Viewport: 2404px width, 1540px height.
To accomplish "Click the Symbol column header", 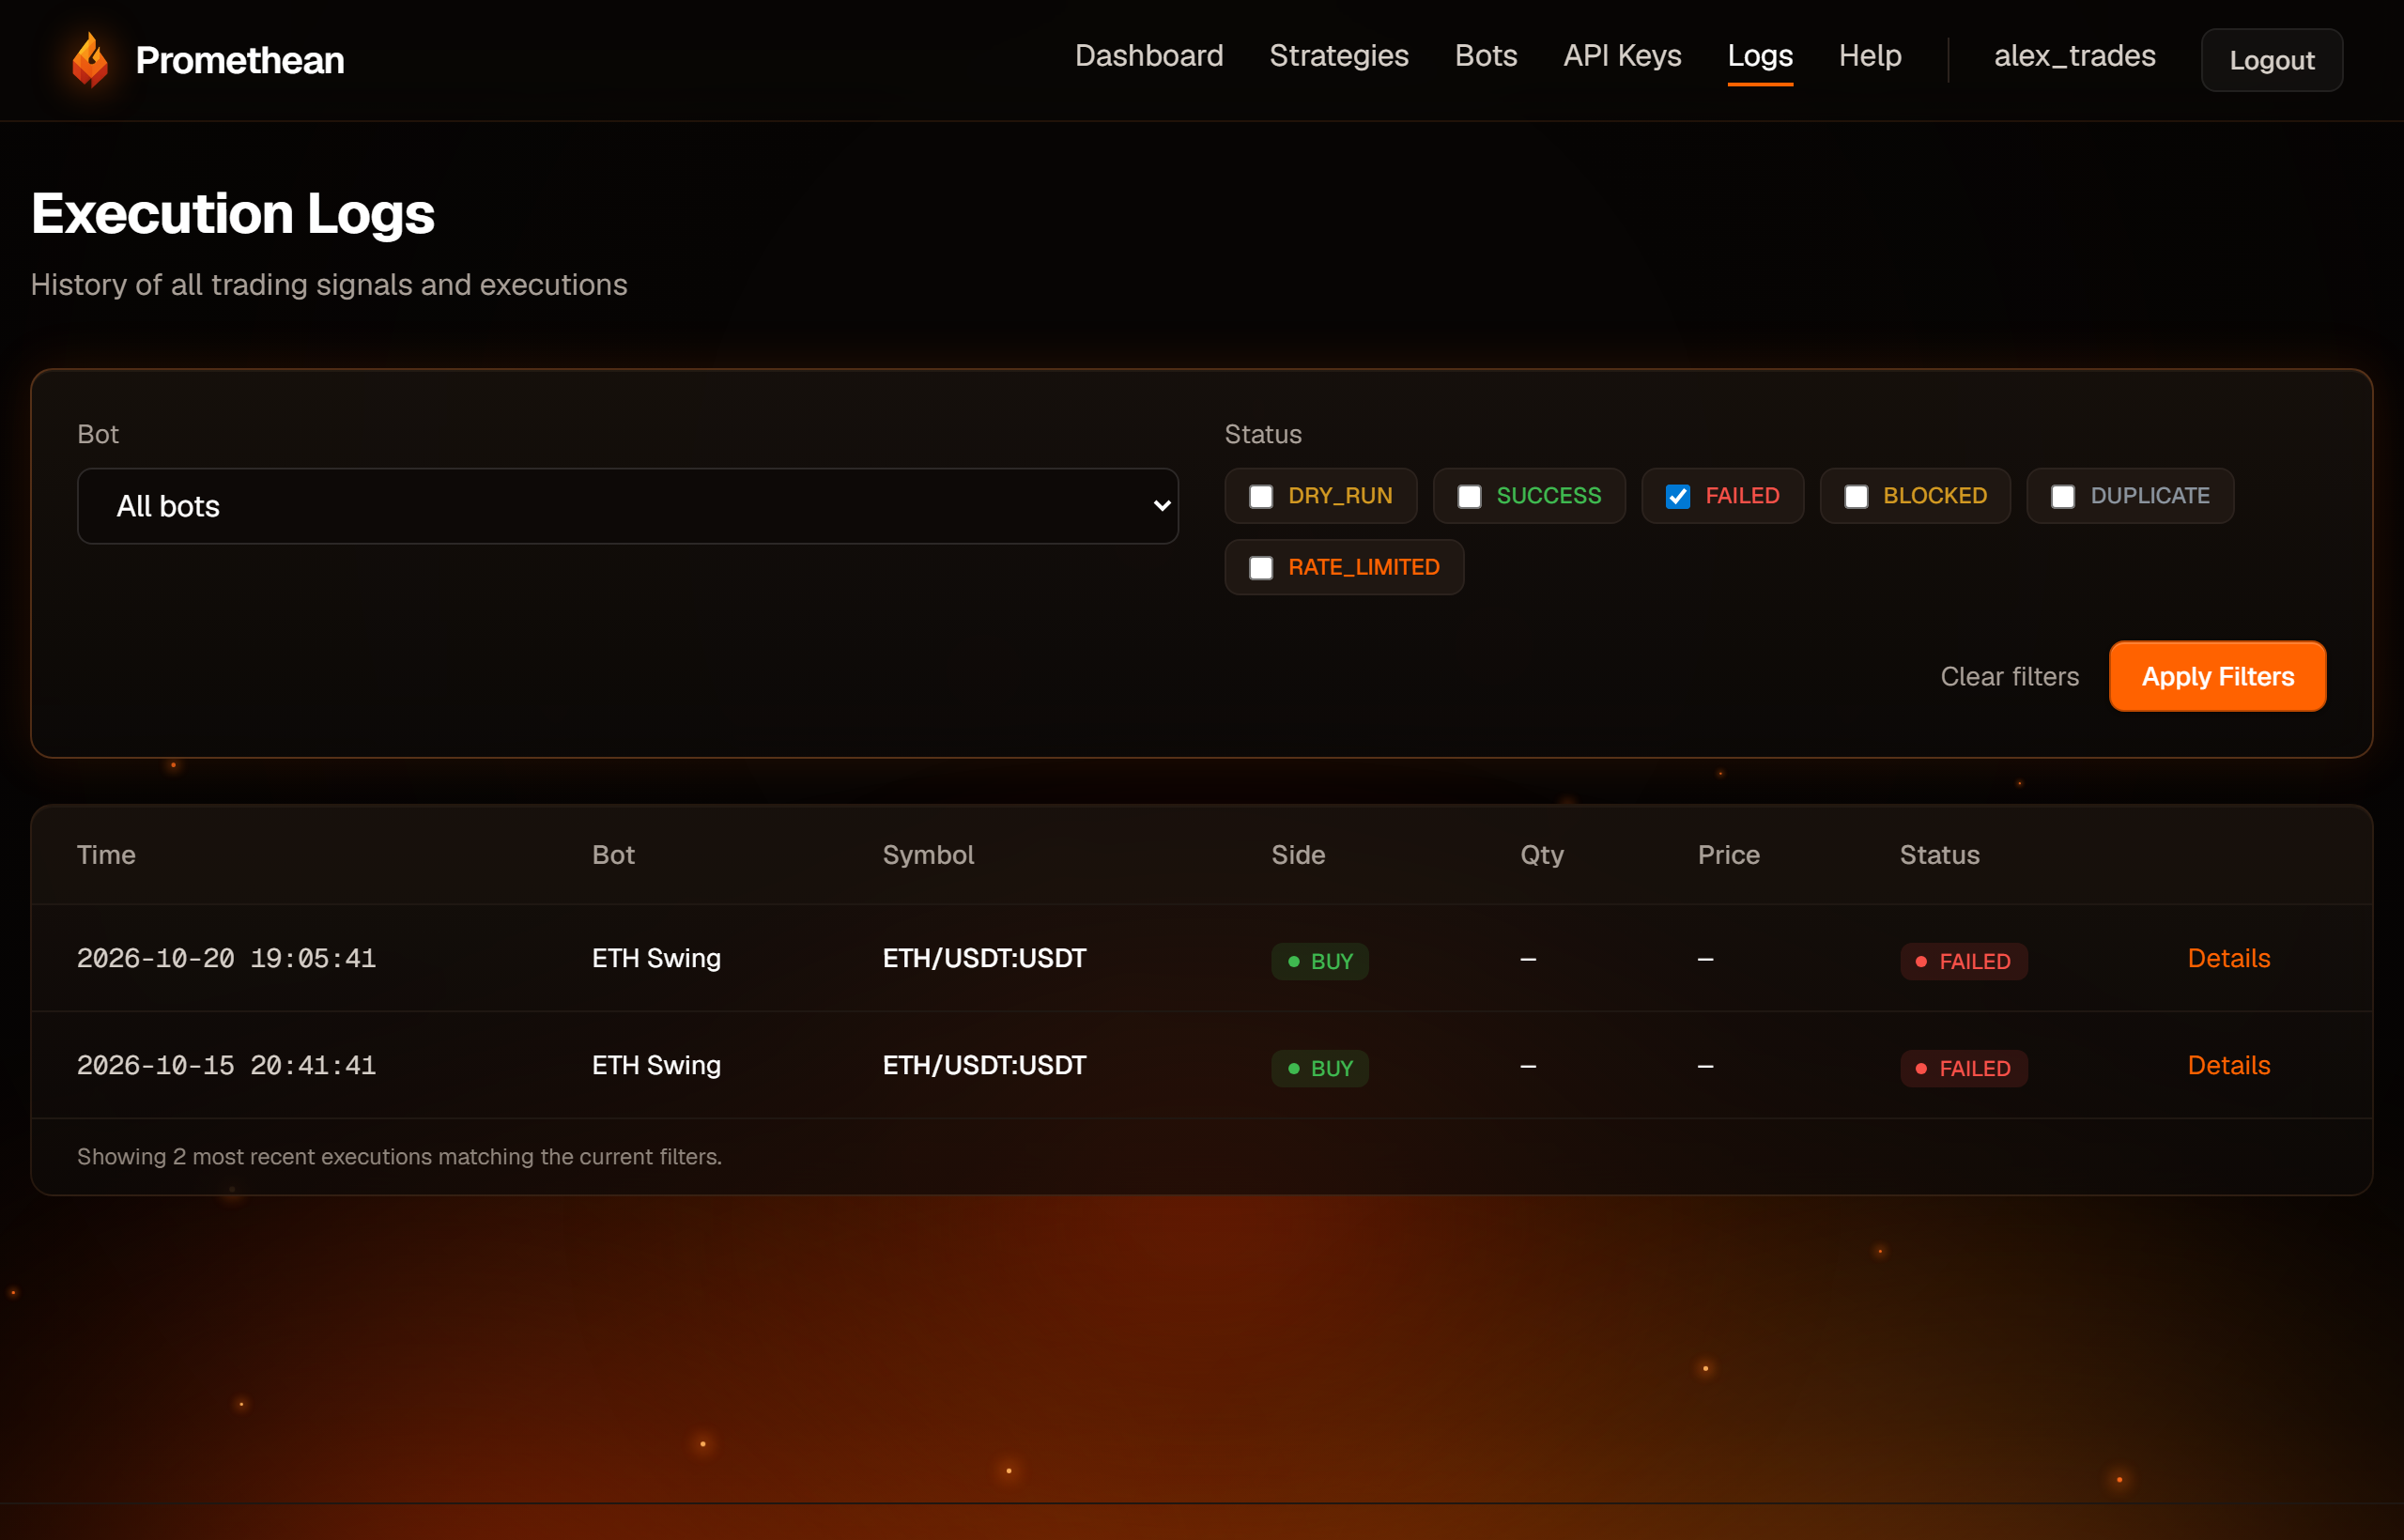I will click(928, 855).
